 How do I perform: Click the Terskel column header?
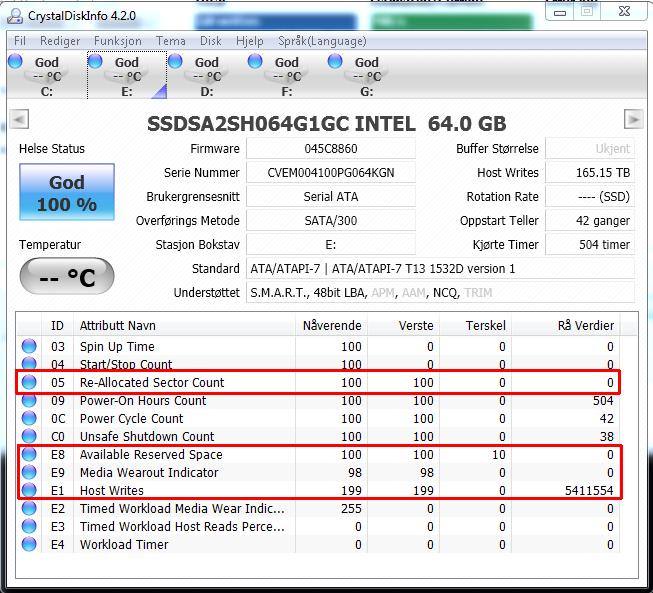(x=475, y=325)
